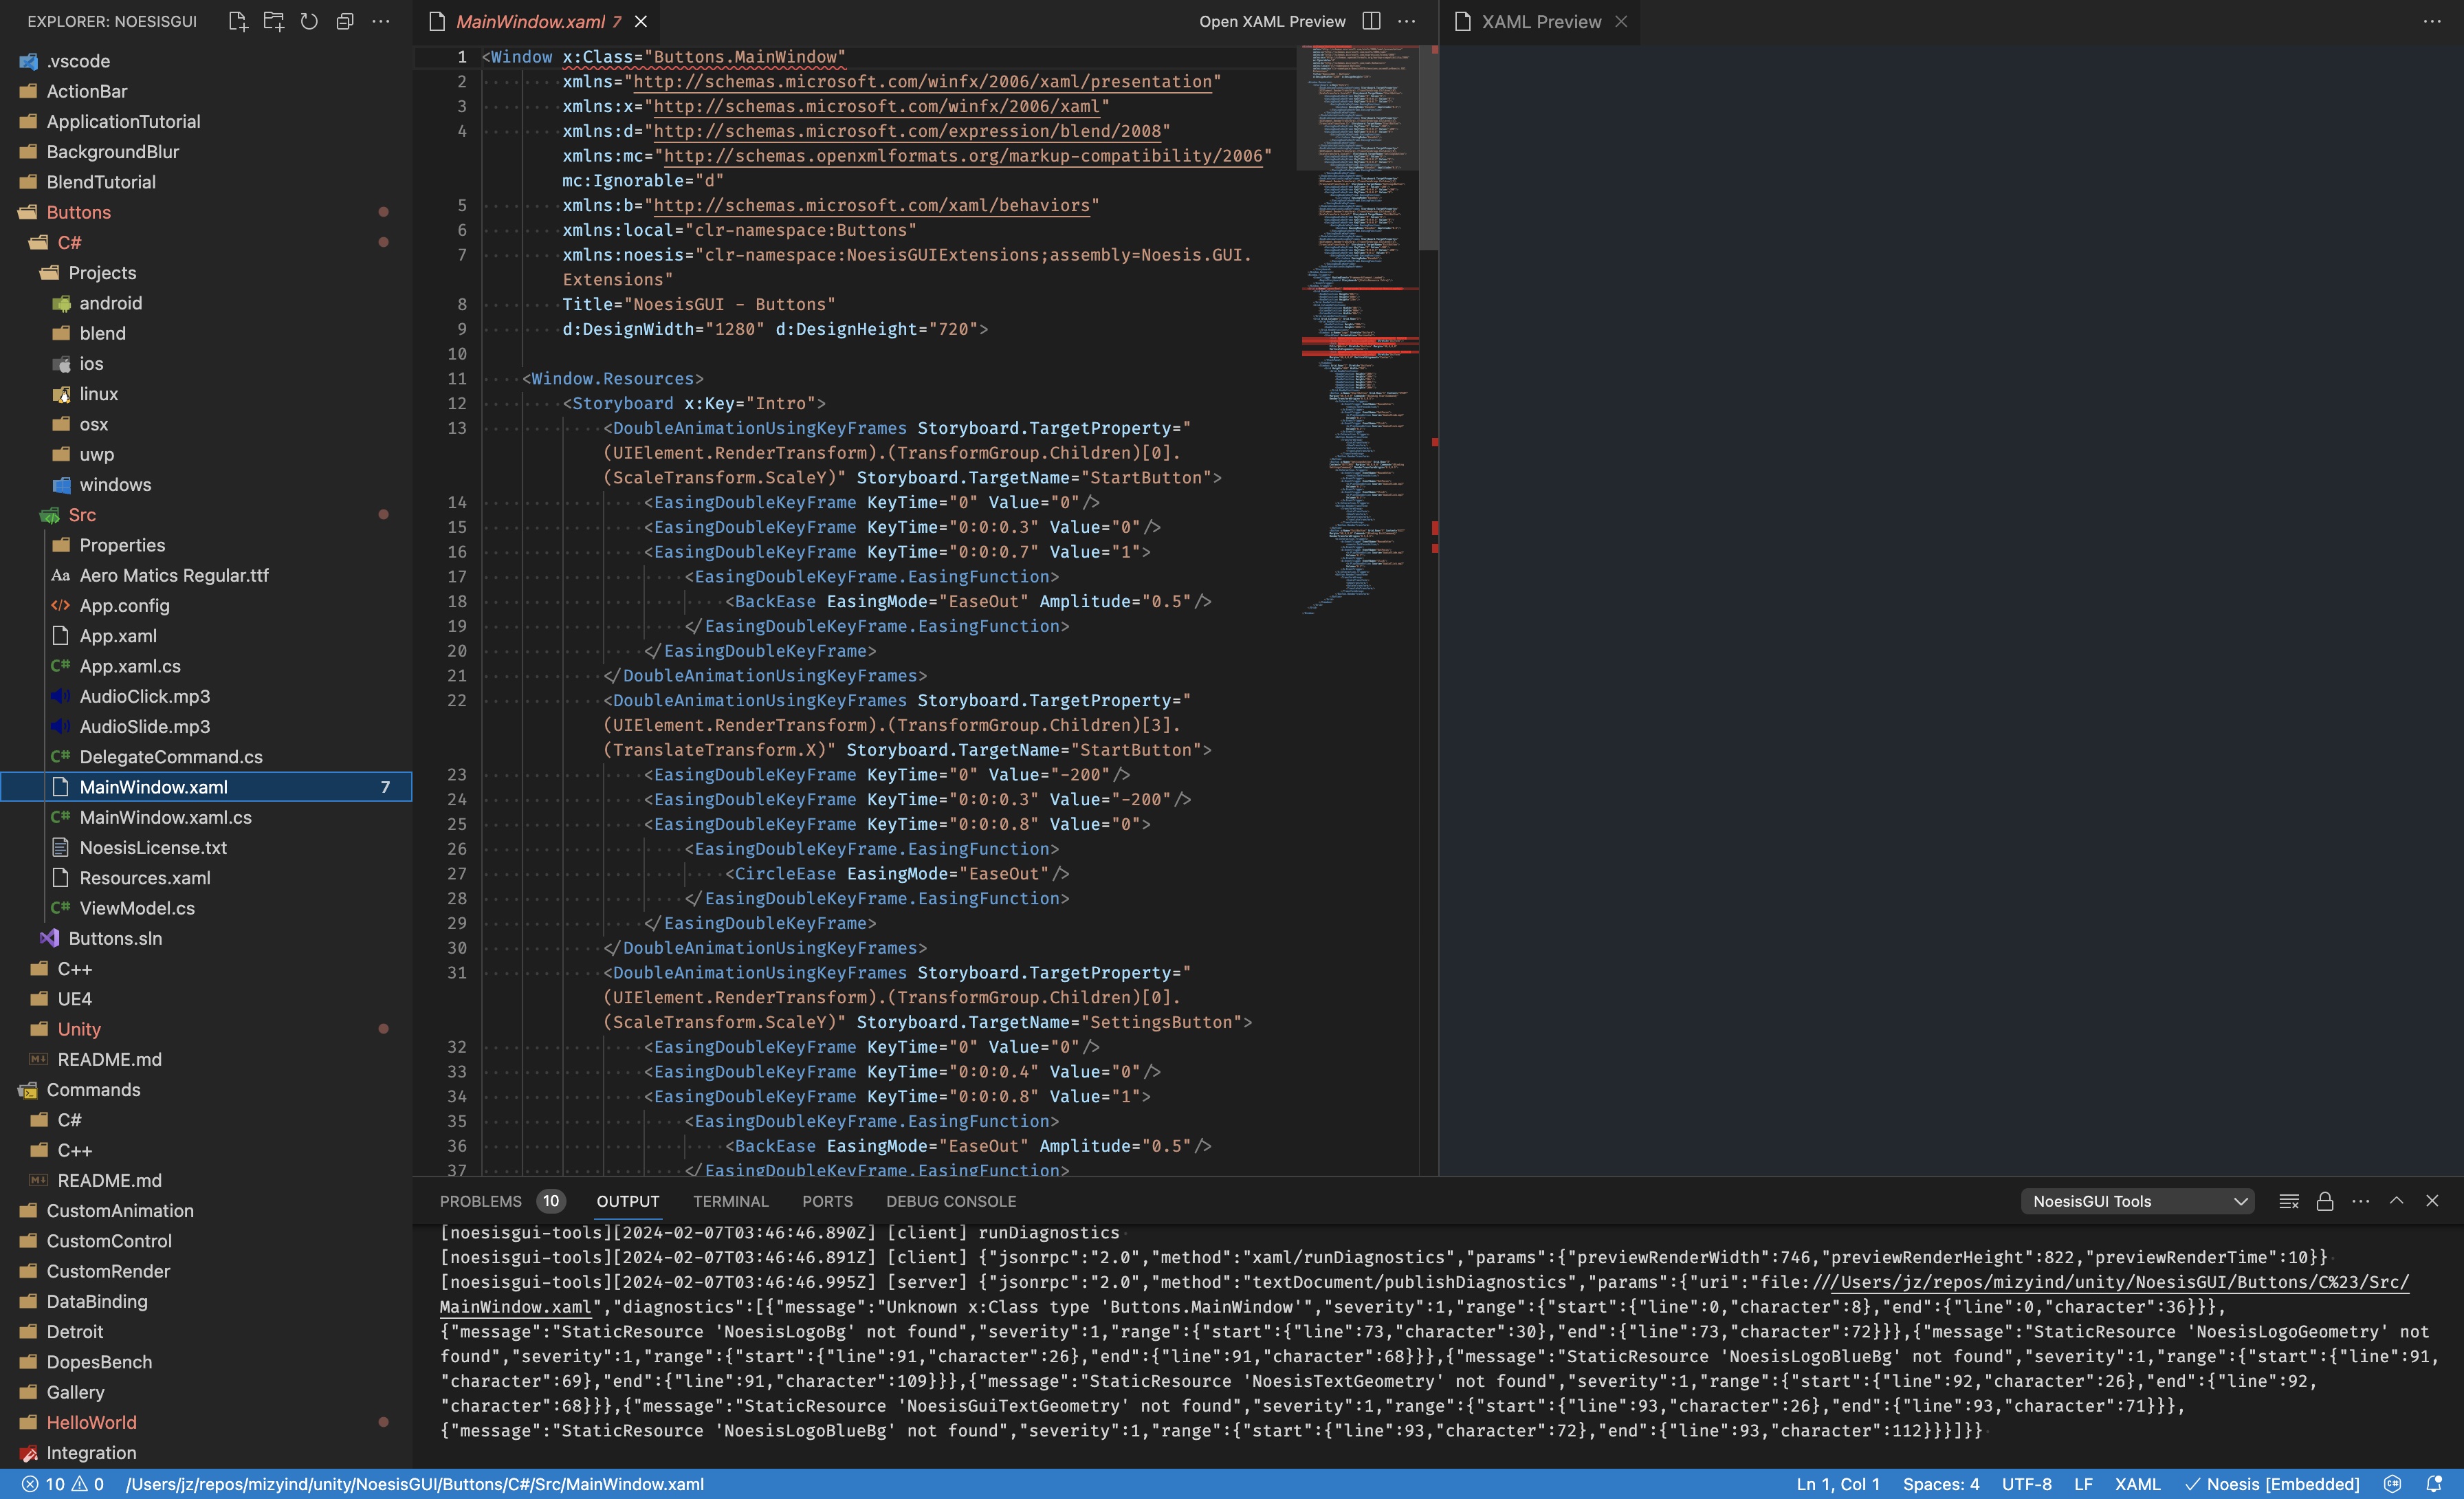The image size is (2464, 1499).
Task: Open Explorer views and more actions menu
Action: (381, 21)
